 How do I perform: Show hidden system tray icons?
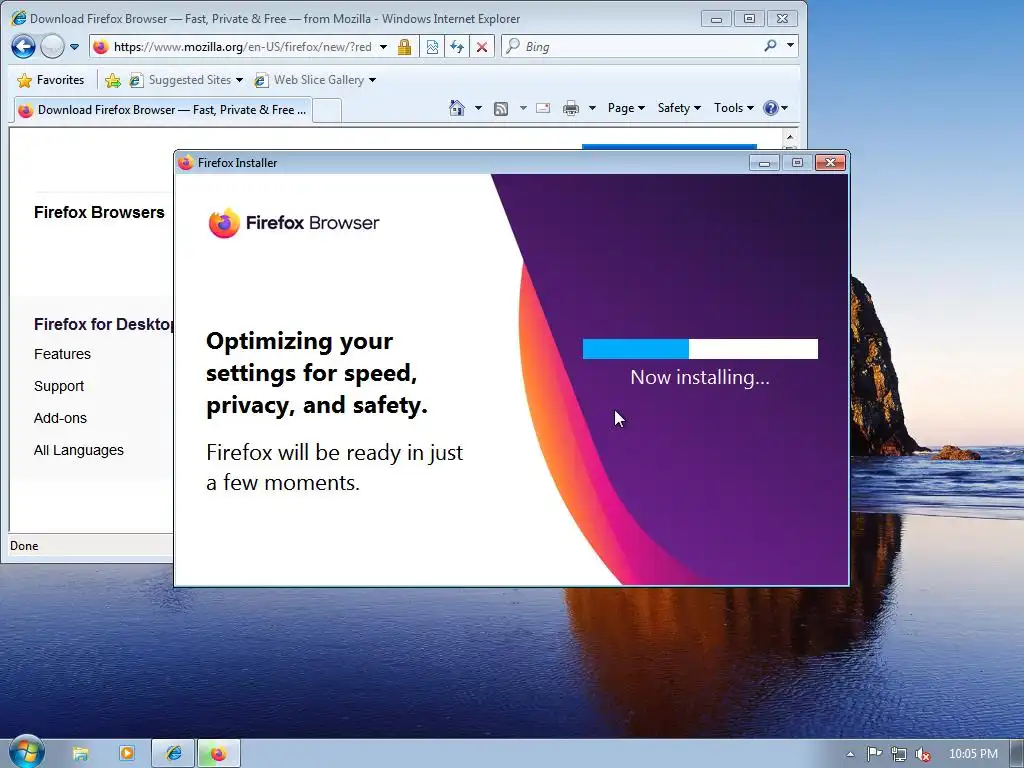click(x=850, y=754)
